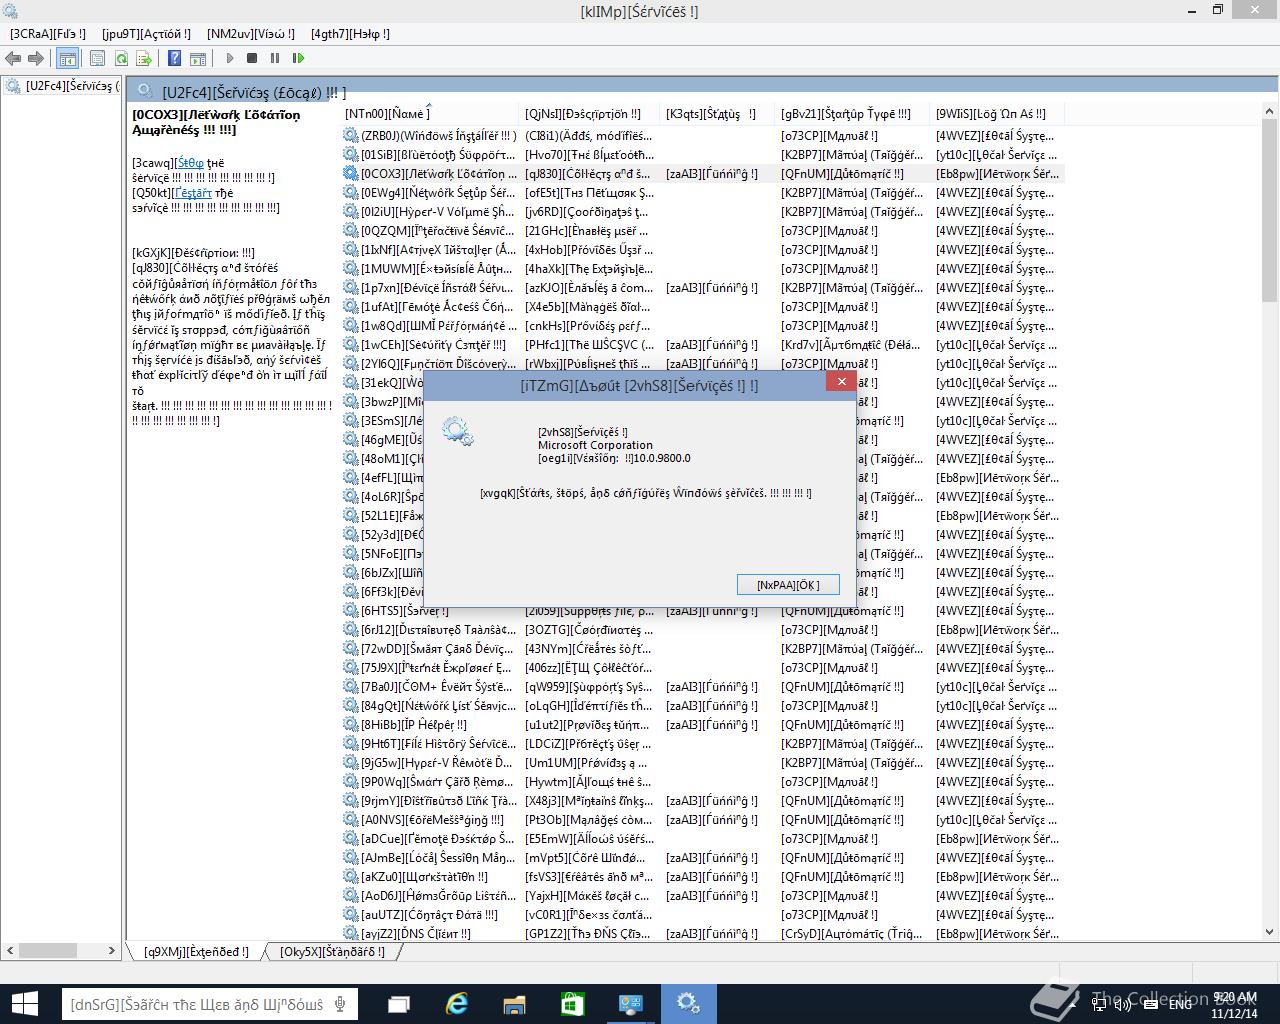
Task: Open File Explorer from the taskbar
Action: pos(514,1004)
